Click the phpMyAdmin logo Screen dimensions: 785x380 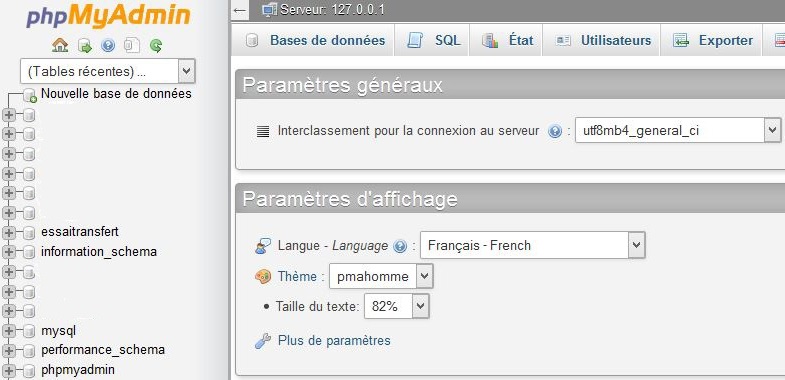(108, 17)
